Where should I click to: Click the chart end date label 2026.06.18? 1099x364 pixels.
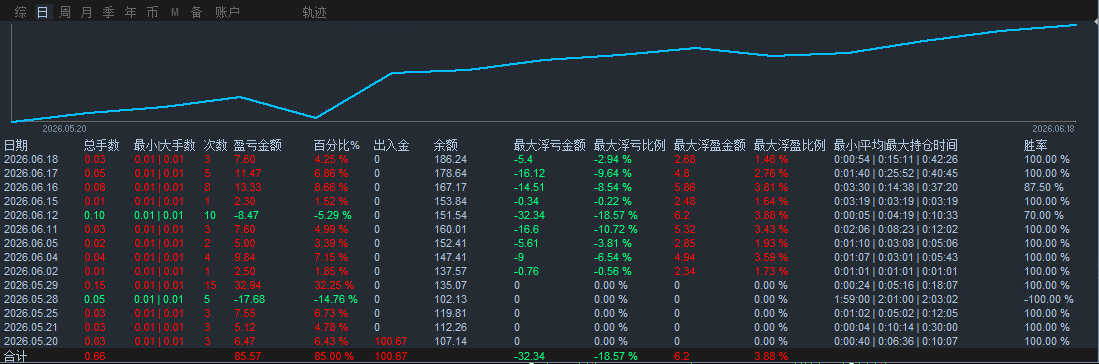(x=1053, y=128)
